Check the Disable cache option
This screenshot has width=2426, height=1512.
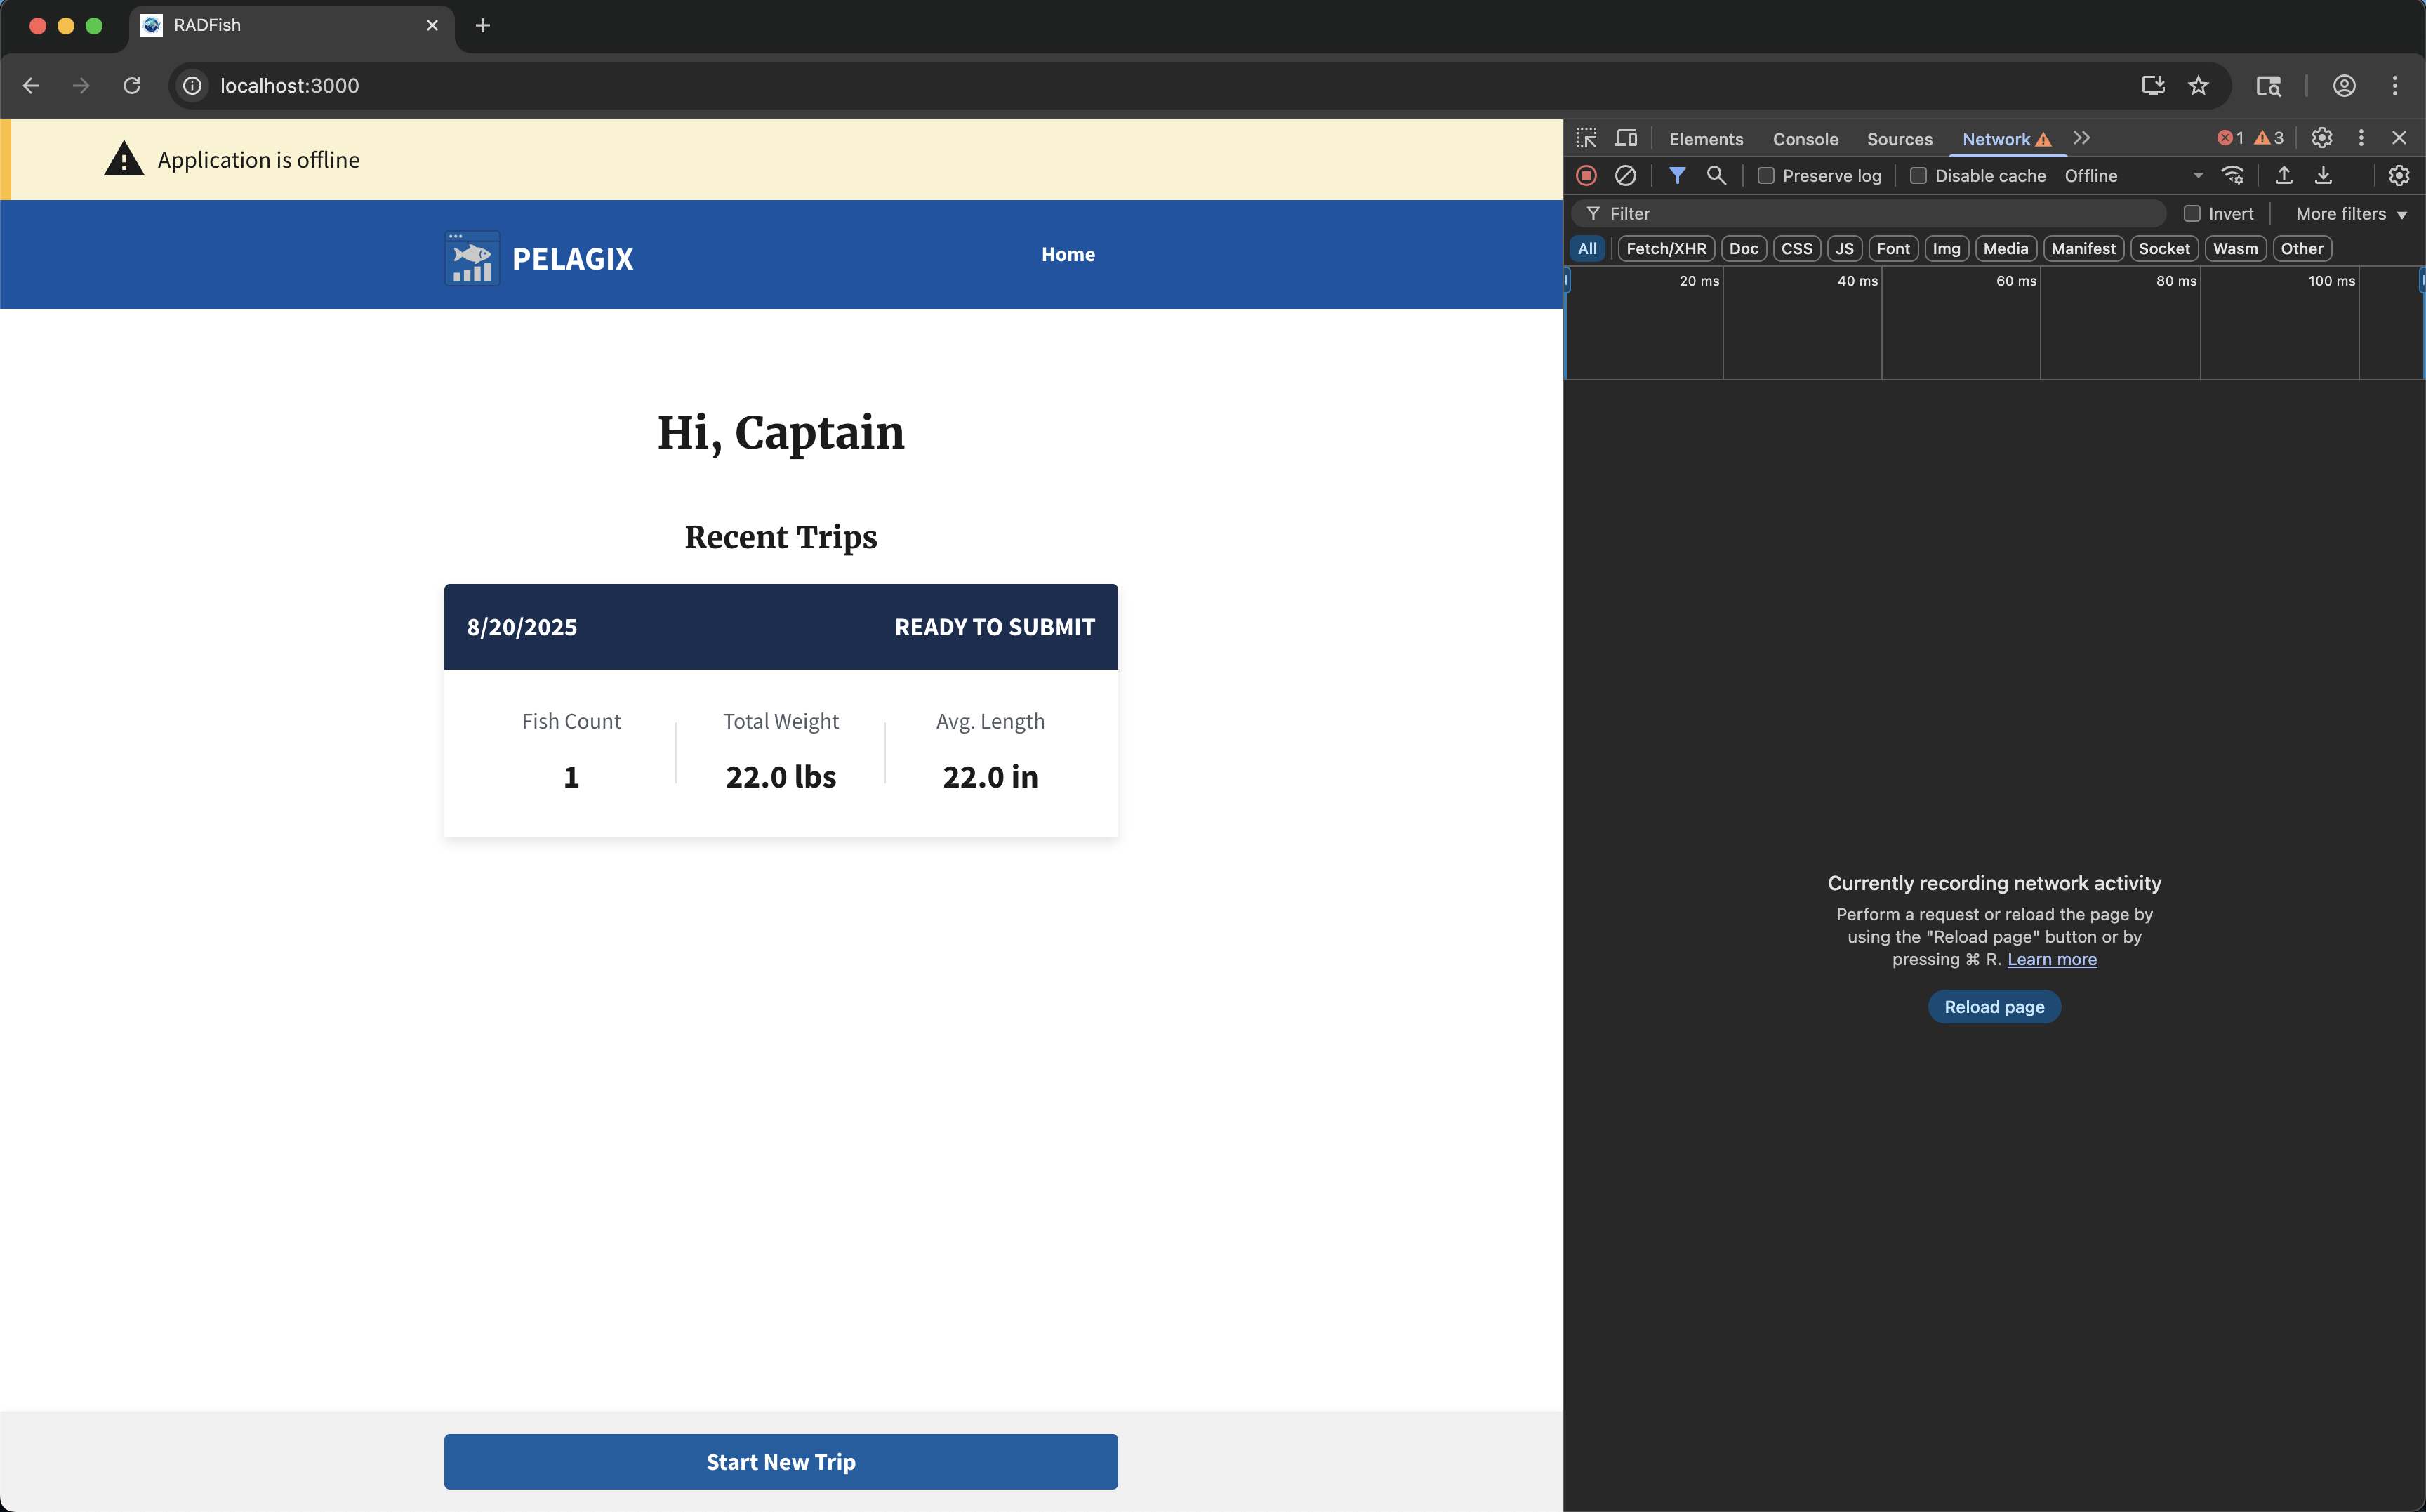pos(1918,176)
